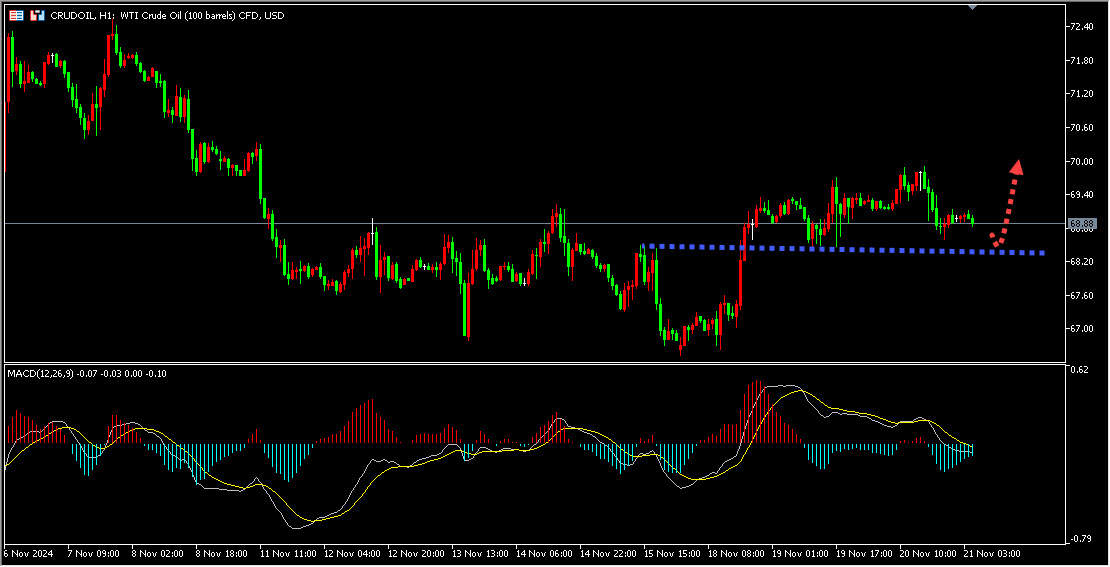The width and height of the screenshot is (1110, 567).
Task: Open the Depth of Market icon
Action: tap(37, 16)
